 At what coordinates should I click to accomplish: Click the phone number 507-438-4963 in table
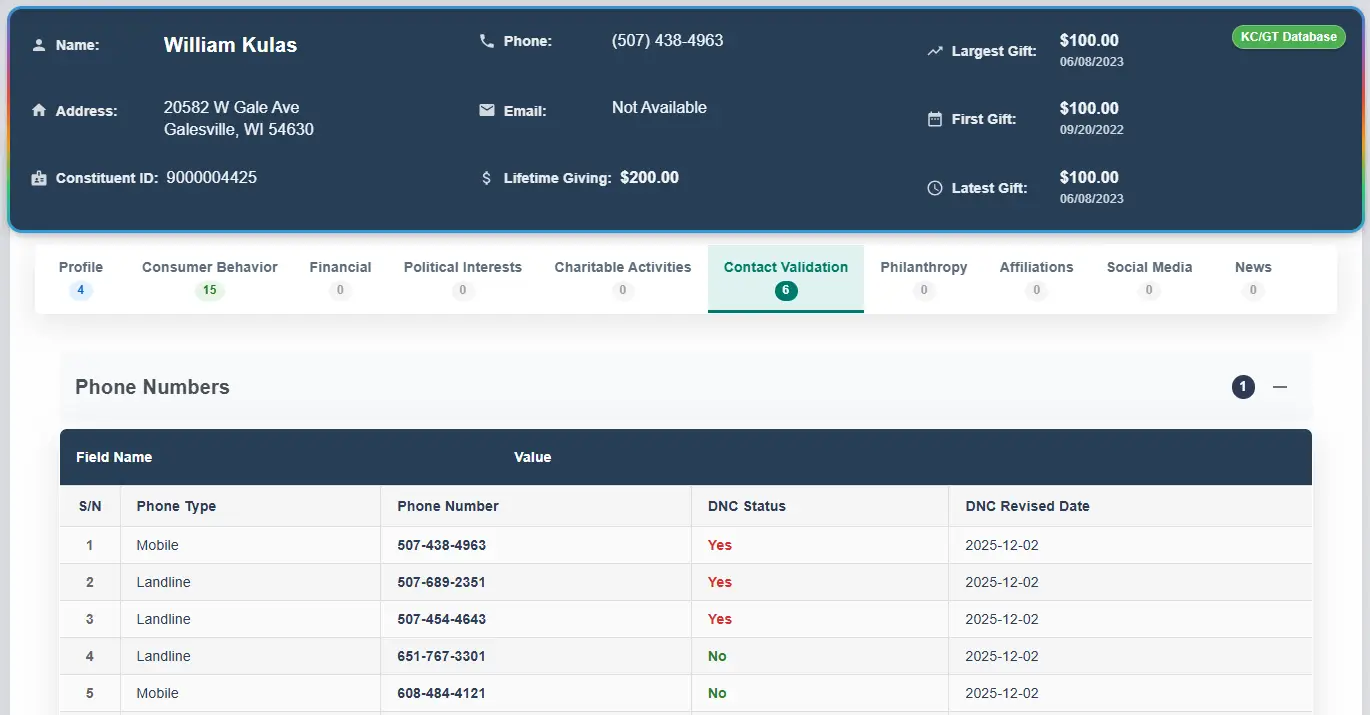(441, 545)
